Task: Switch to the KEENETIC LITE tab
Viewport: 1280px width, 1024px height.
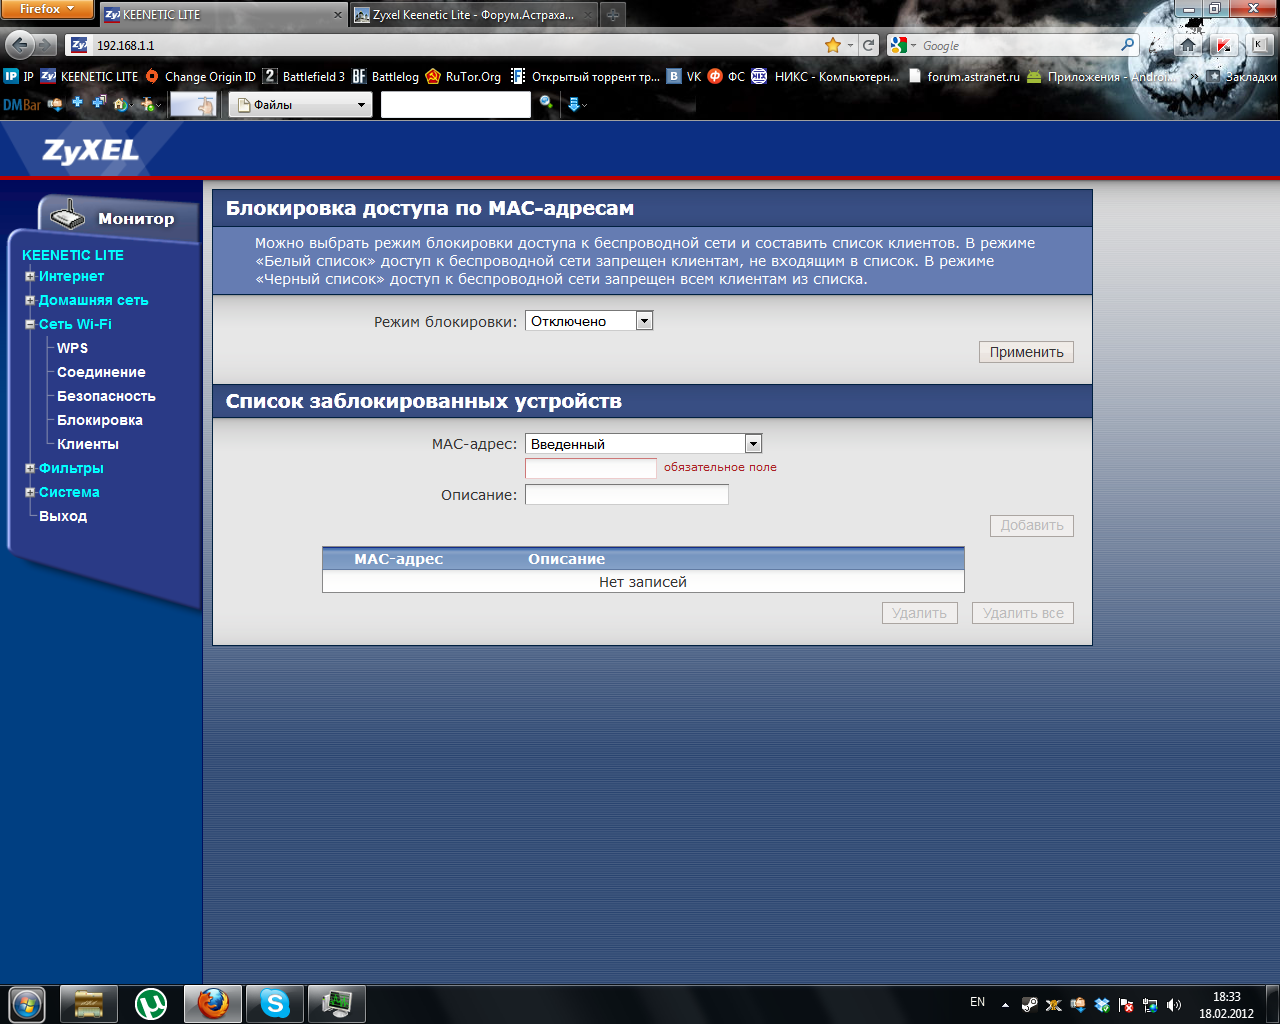Action: 222,15
